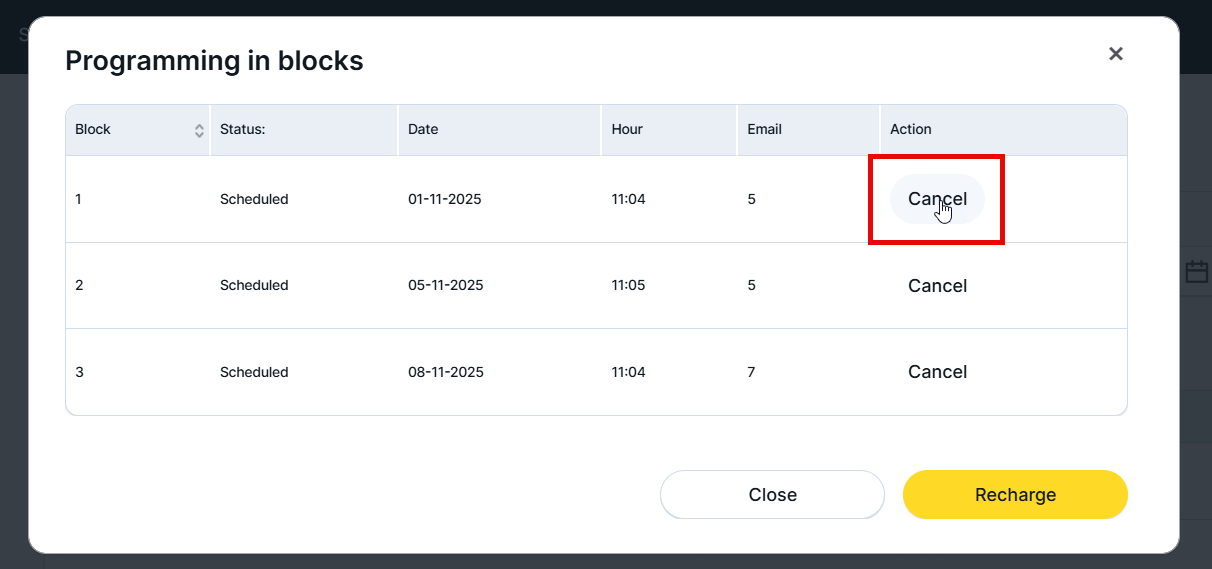Cancel scheduled block 2
Viewport: 1212px width, 569px height.
pyautogui.click(x=937, y=286)
